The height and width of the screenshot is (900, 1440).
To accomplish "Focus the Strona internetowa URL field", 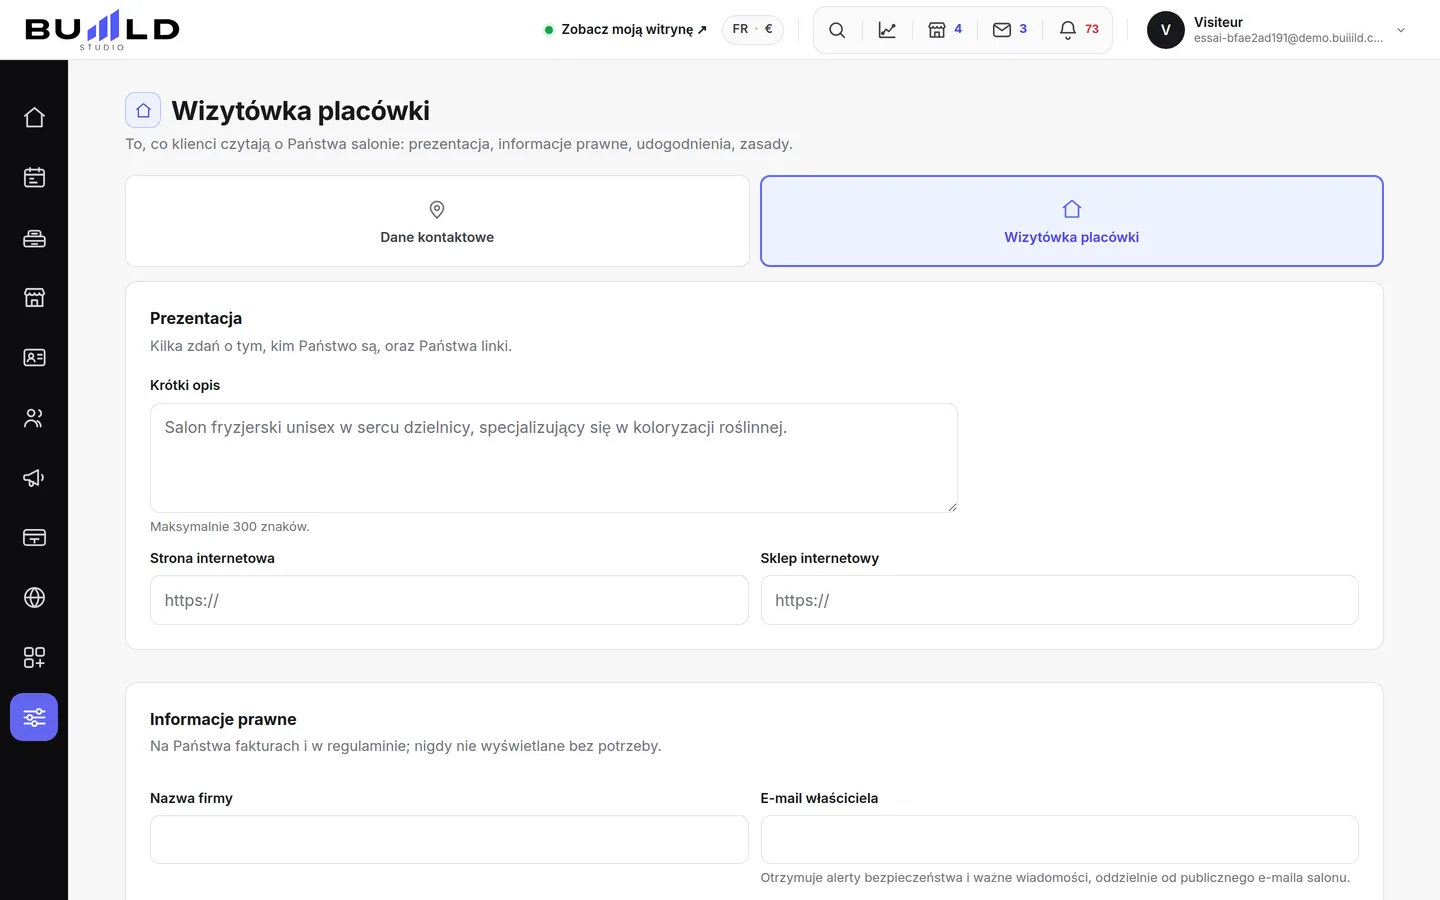I will click(x=449, y=600).
